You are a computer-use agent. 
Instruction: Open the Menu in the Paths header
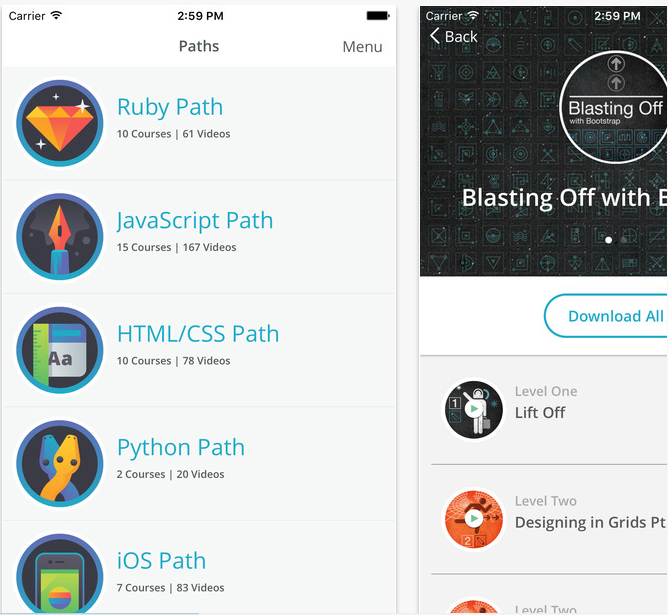362,46
